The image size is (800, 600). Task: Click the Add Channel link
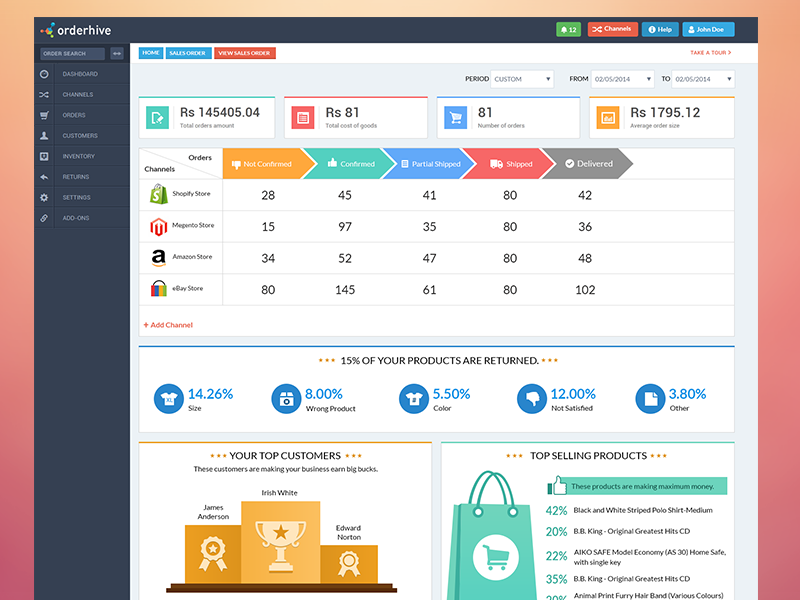tap(168, 325)
